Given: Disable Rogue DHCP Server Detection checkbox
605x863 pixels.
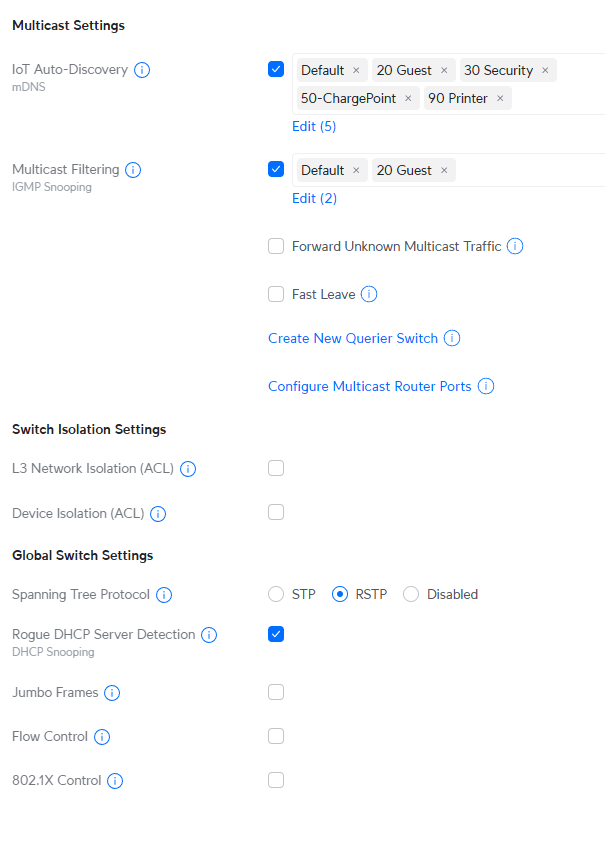Looking at the screenshot, I should [276, 634].
